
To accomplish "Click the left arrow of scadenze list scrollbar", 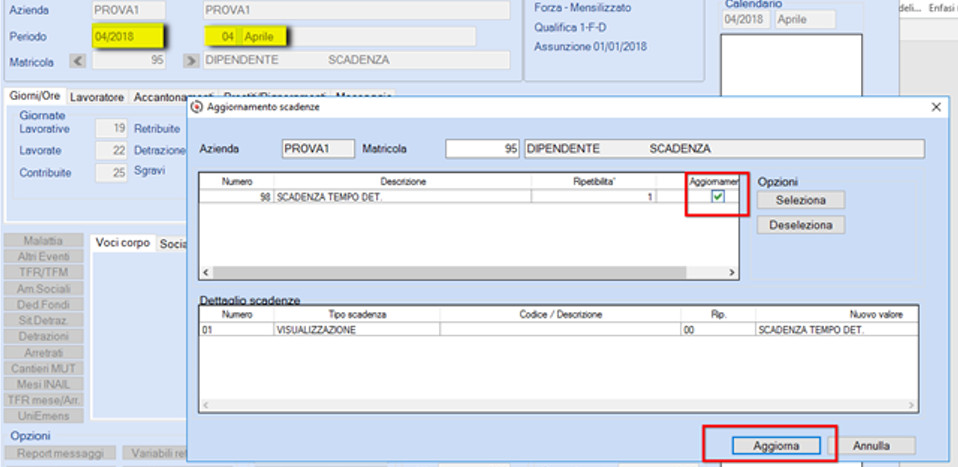I will pos(206,273).
